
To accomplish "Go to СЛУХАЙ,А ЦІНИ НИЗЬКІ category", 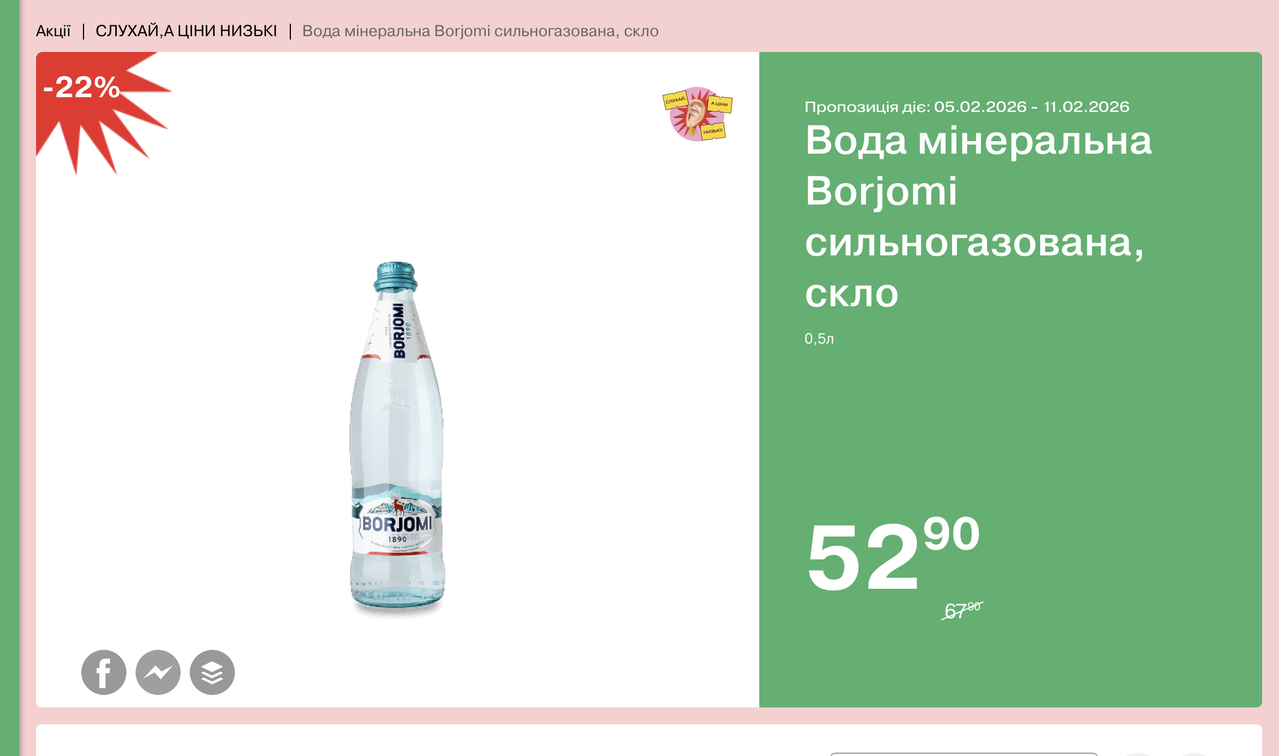I will (x=186, y=31).
